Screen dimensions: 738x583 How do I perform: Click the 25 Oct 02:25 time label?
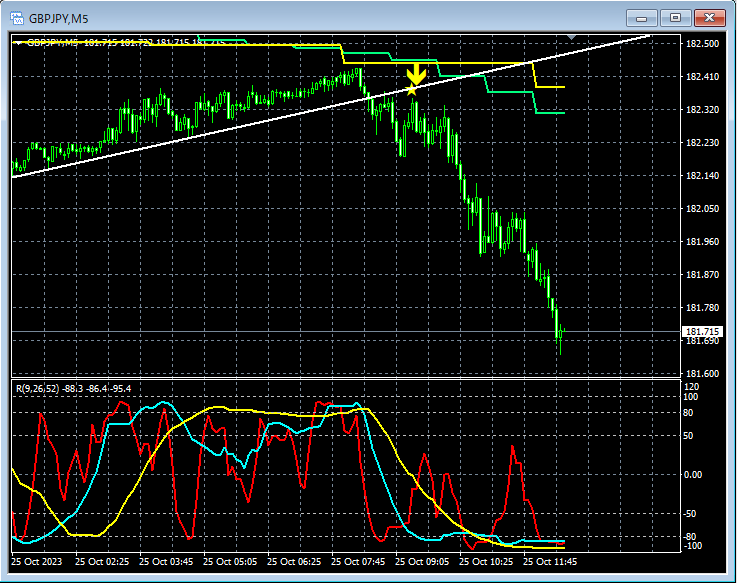click(x=102, y=562)
